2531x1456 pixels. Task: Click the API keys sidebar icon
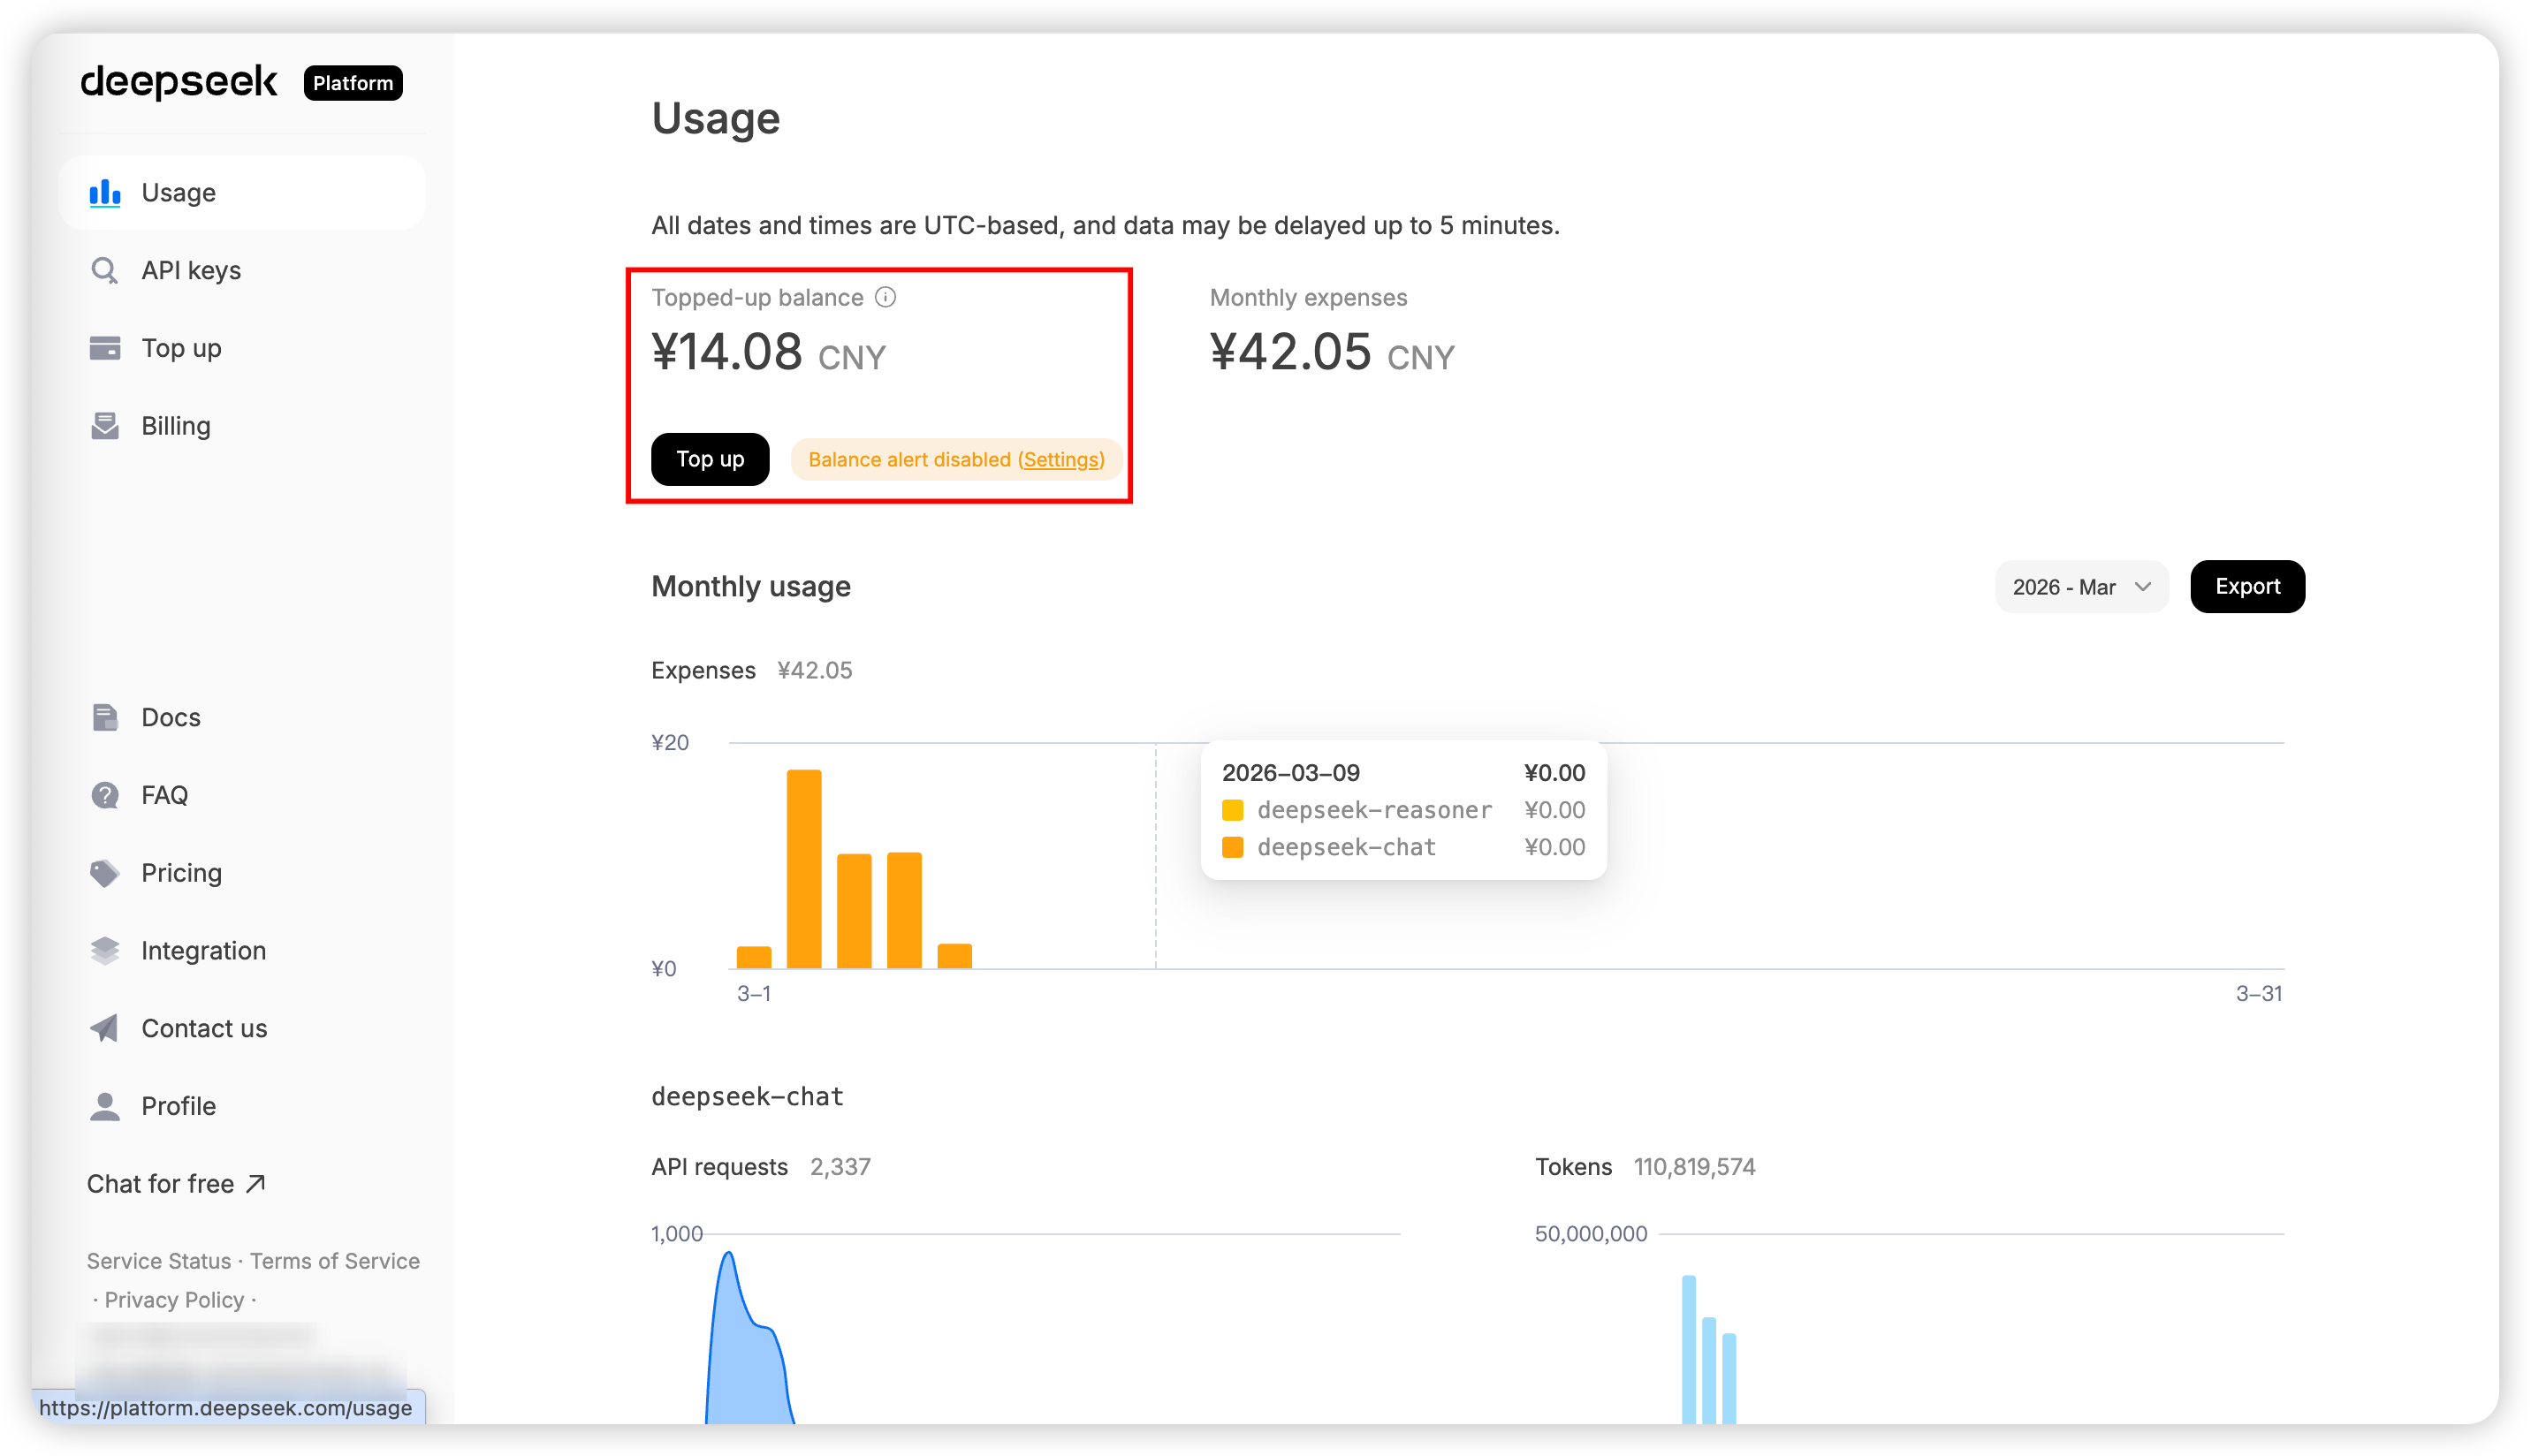tap(105, 271)
